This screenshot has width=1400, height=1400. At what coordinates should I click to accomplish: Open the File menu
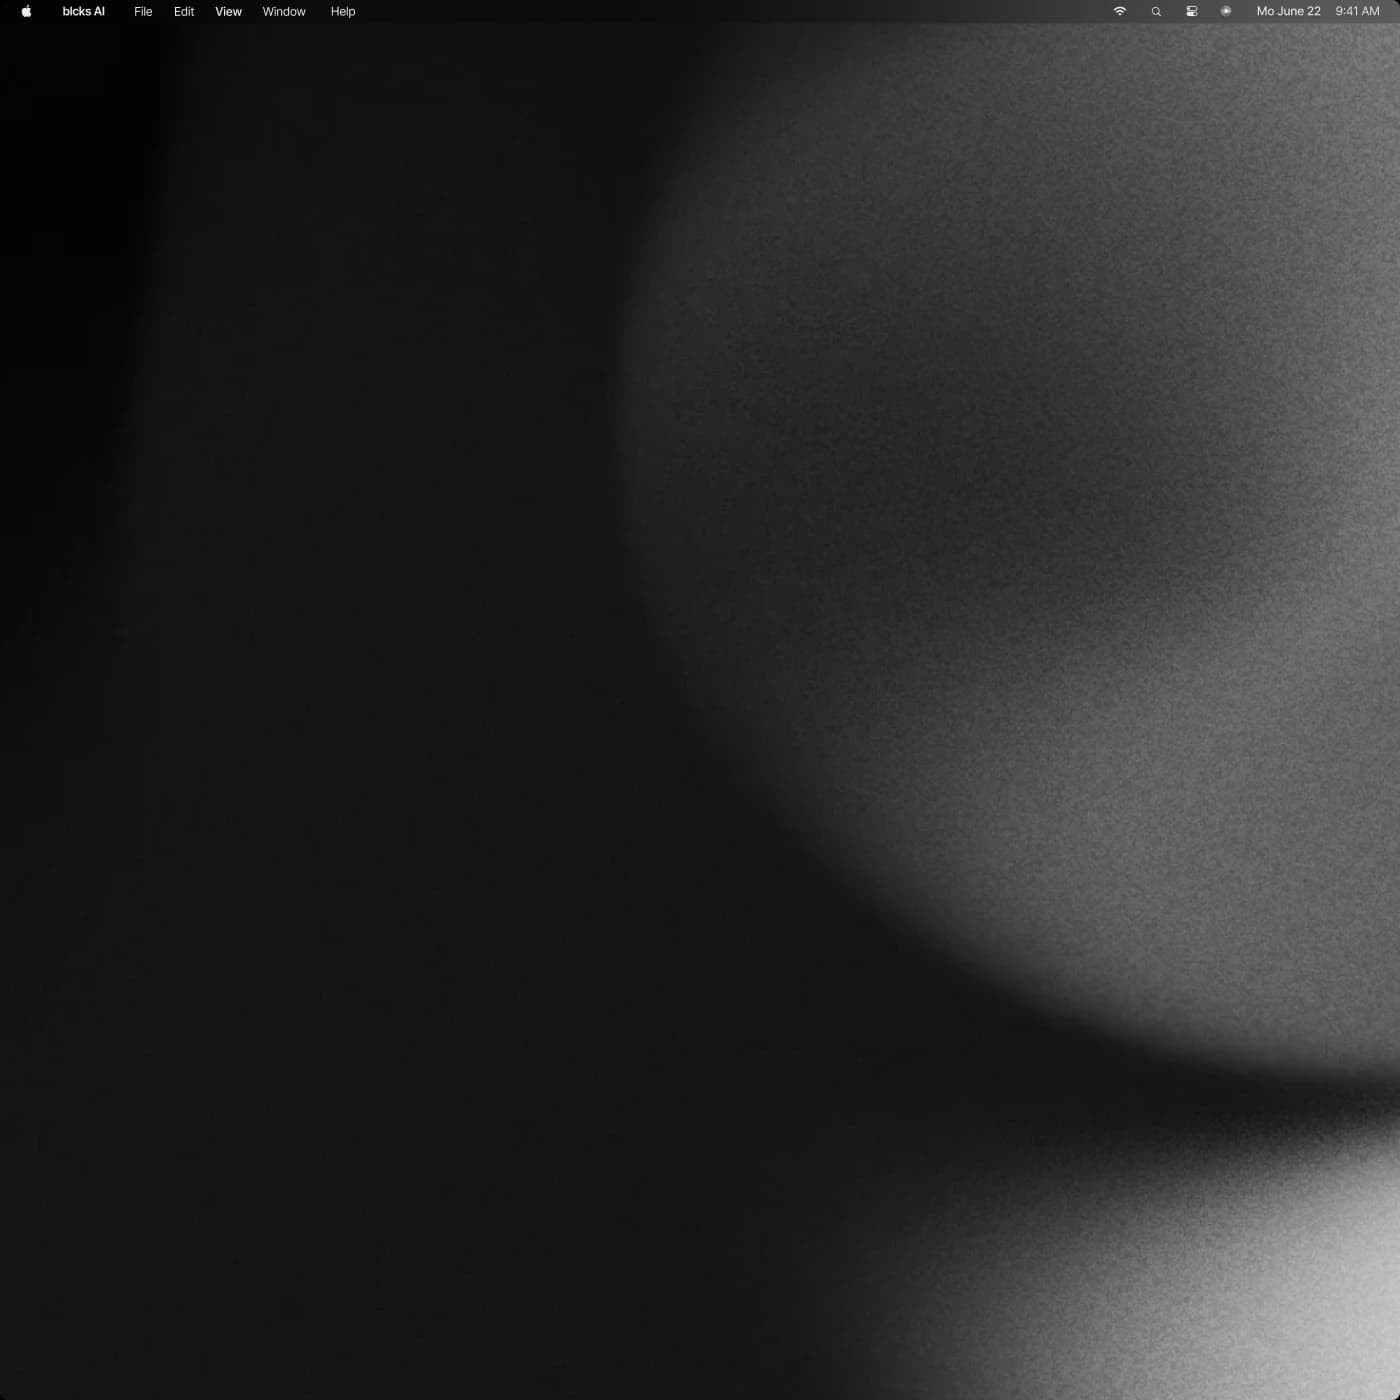(x=143, y=11)
